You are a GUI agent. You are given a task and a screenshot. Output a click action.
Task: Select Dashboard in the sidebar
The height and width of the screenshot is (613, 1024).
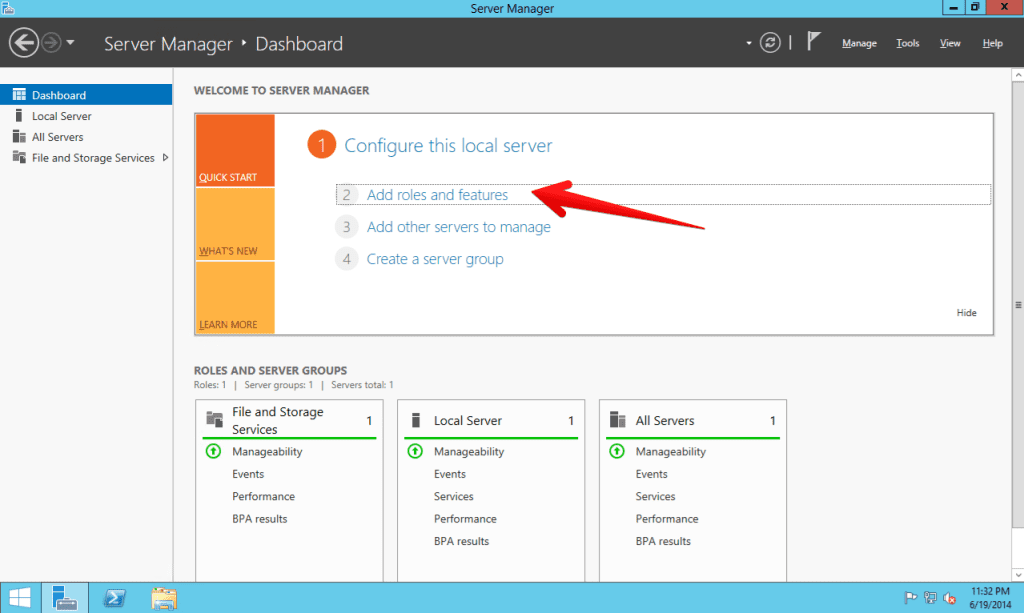tap(86, 95)
